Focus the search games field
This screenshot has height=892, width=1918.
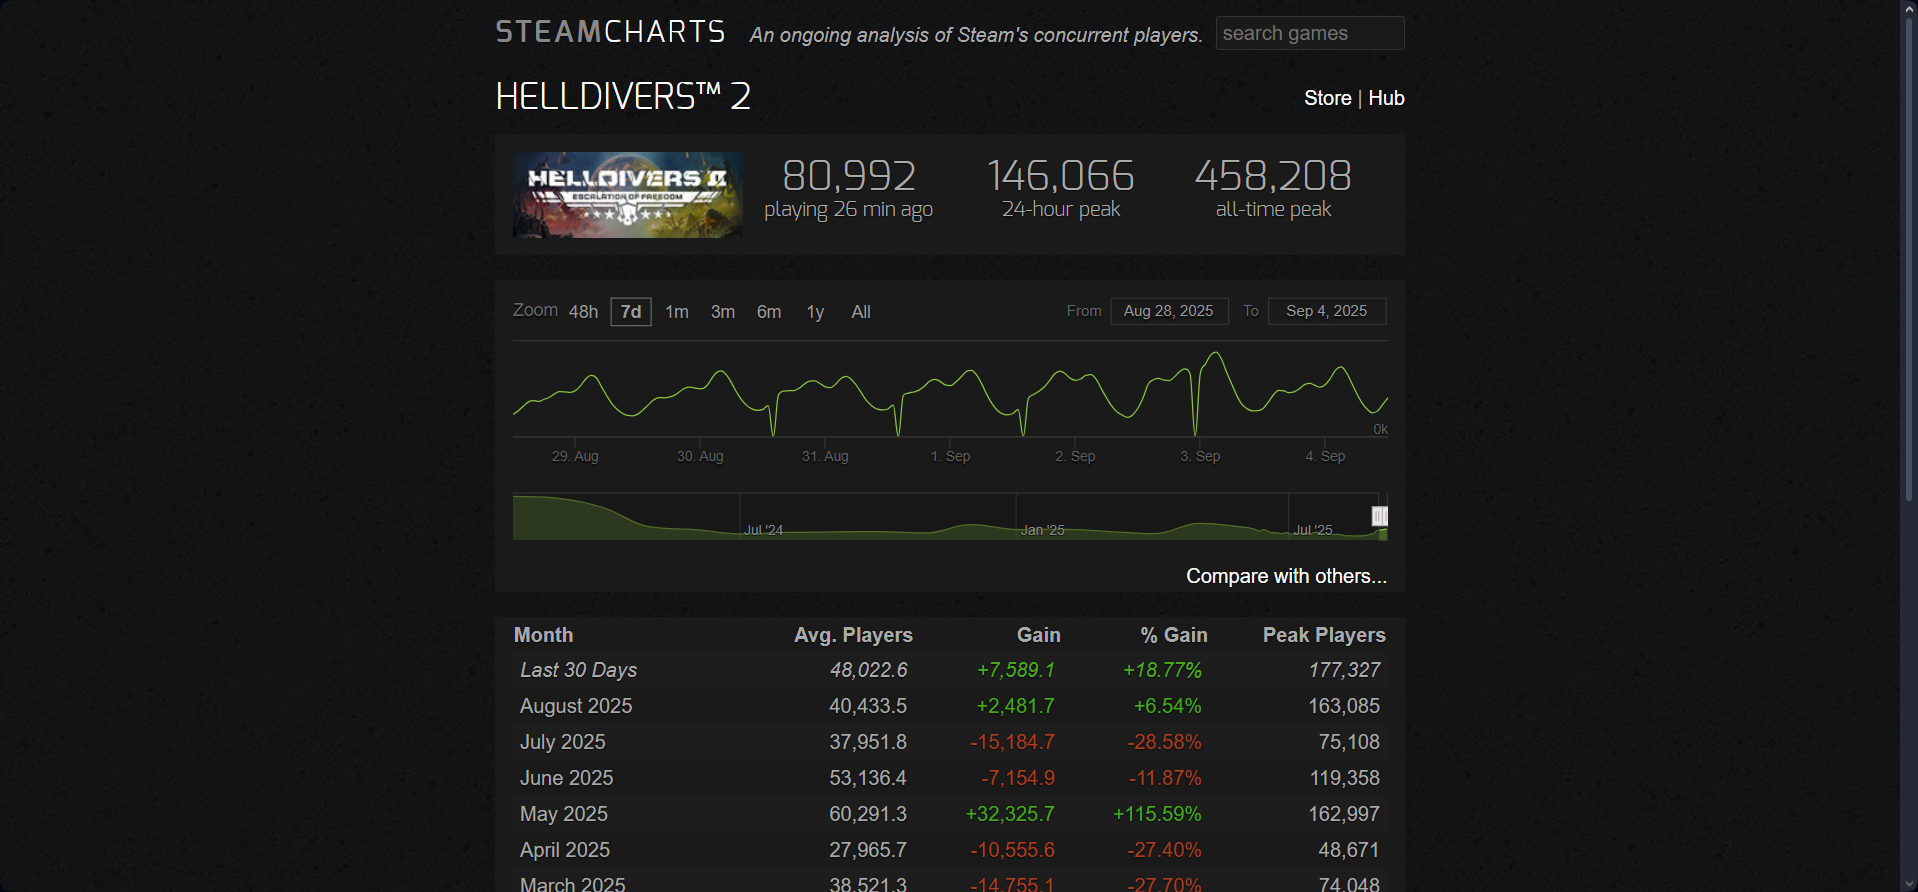click(x=1310, y=33)
